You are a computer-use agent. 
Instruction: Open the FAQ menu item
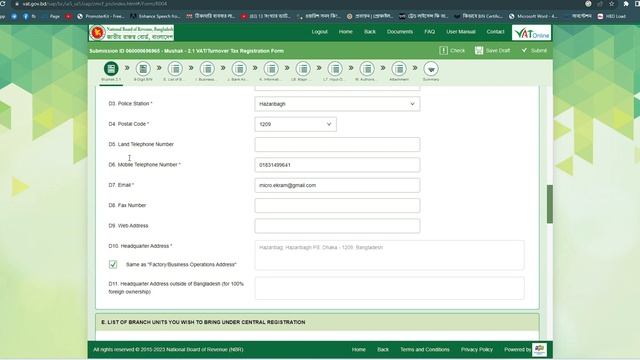(x=429, y=31)
